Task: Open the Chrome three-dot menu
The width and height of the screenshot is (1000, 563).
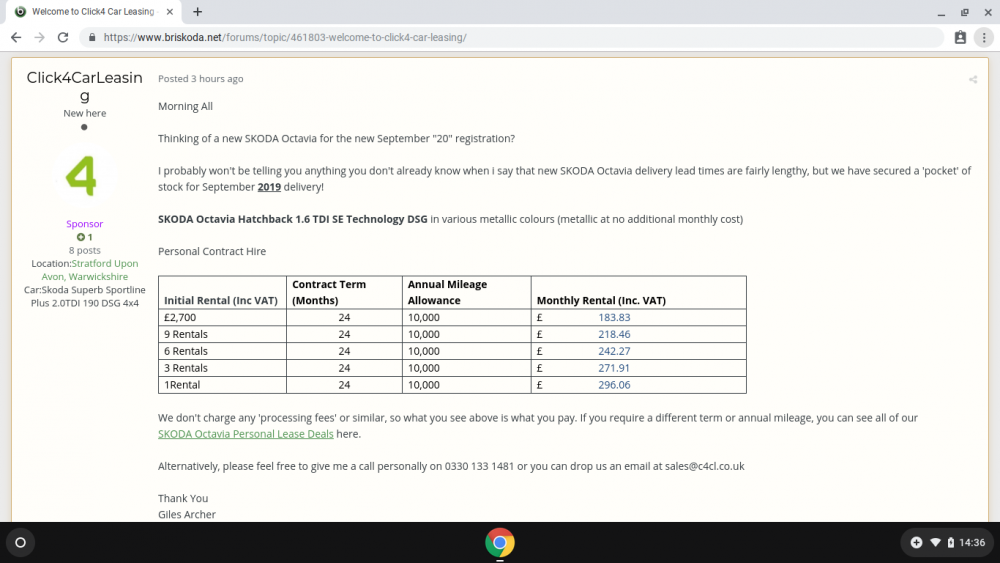Action: [x=984, y=38]
